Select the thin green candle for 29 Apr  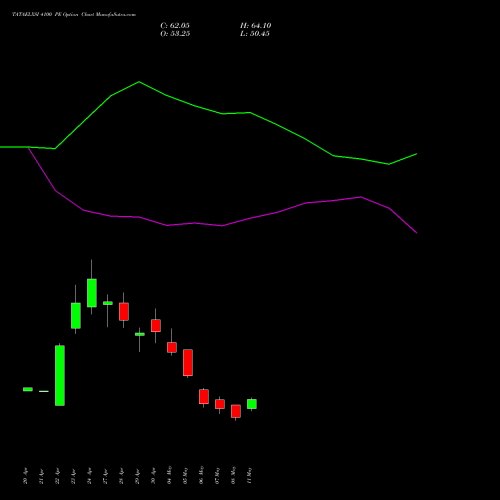pyautogui.click(x=140, y=334)
